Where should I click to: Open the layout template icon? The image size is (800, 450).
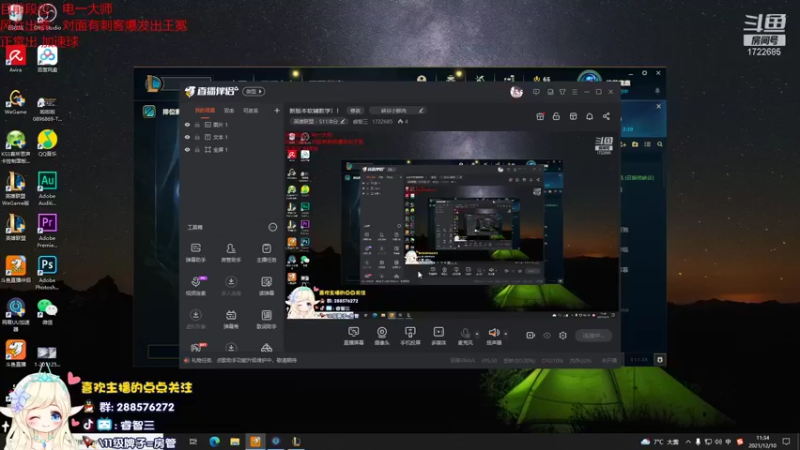(x=573, y=116)
